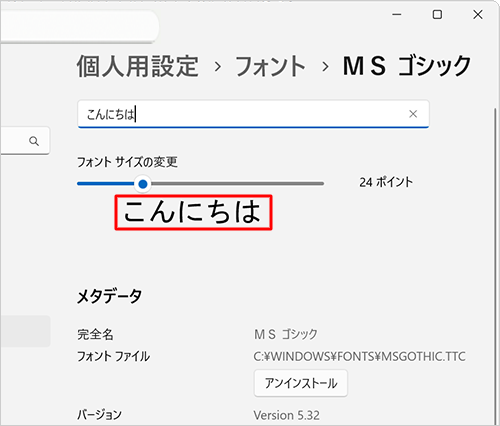This screenshot has width=500, height=426.
Task: Click the search magnifier icon in sidebar
Action: pos(34,141)
